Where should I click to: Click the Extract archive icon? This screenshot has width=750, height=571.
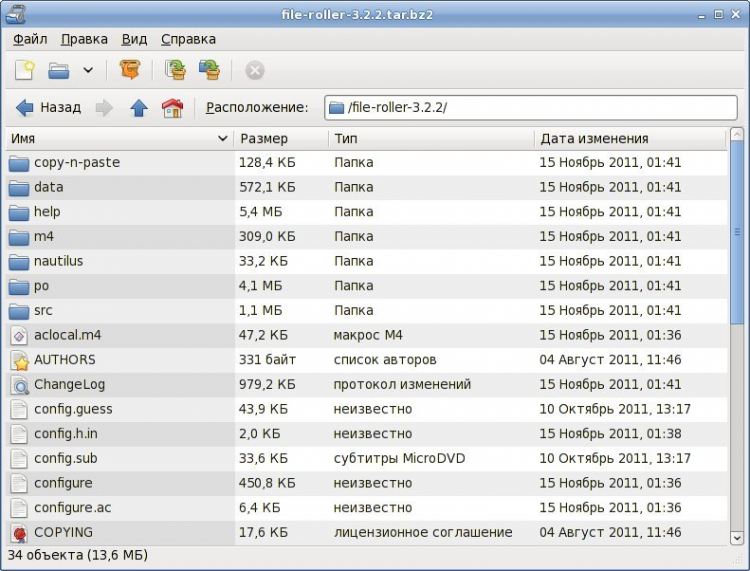(x=129, y=70)
